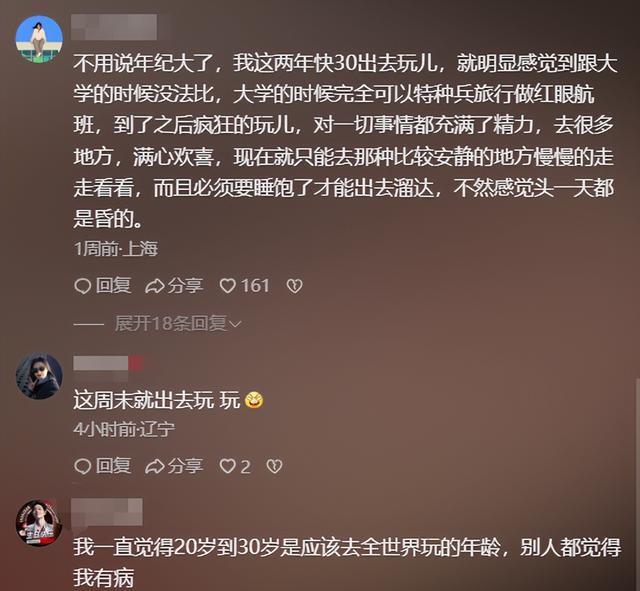Open the third commenter's blurred username
Image resolution: width=640 pixels, height=591 pixels.
click(x=107, y=512)
